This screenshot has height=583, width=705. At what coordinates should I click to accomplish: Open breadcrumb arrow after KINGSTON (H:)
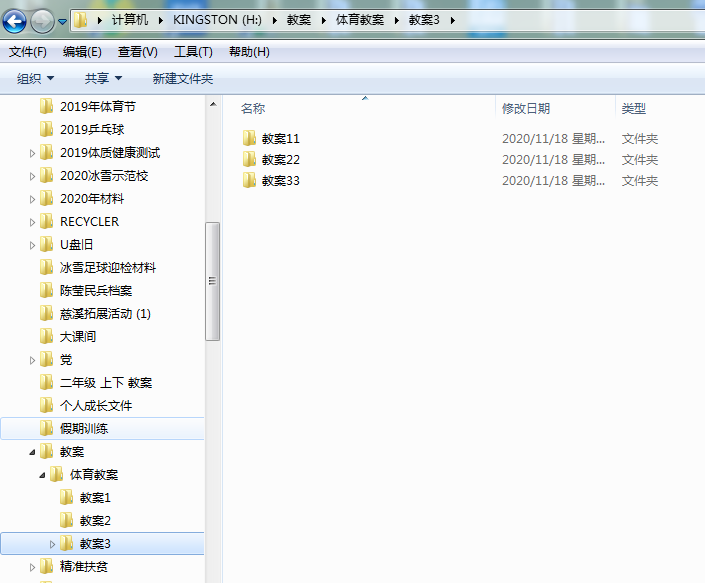pos(274,20)
